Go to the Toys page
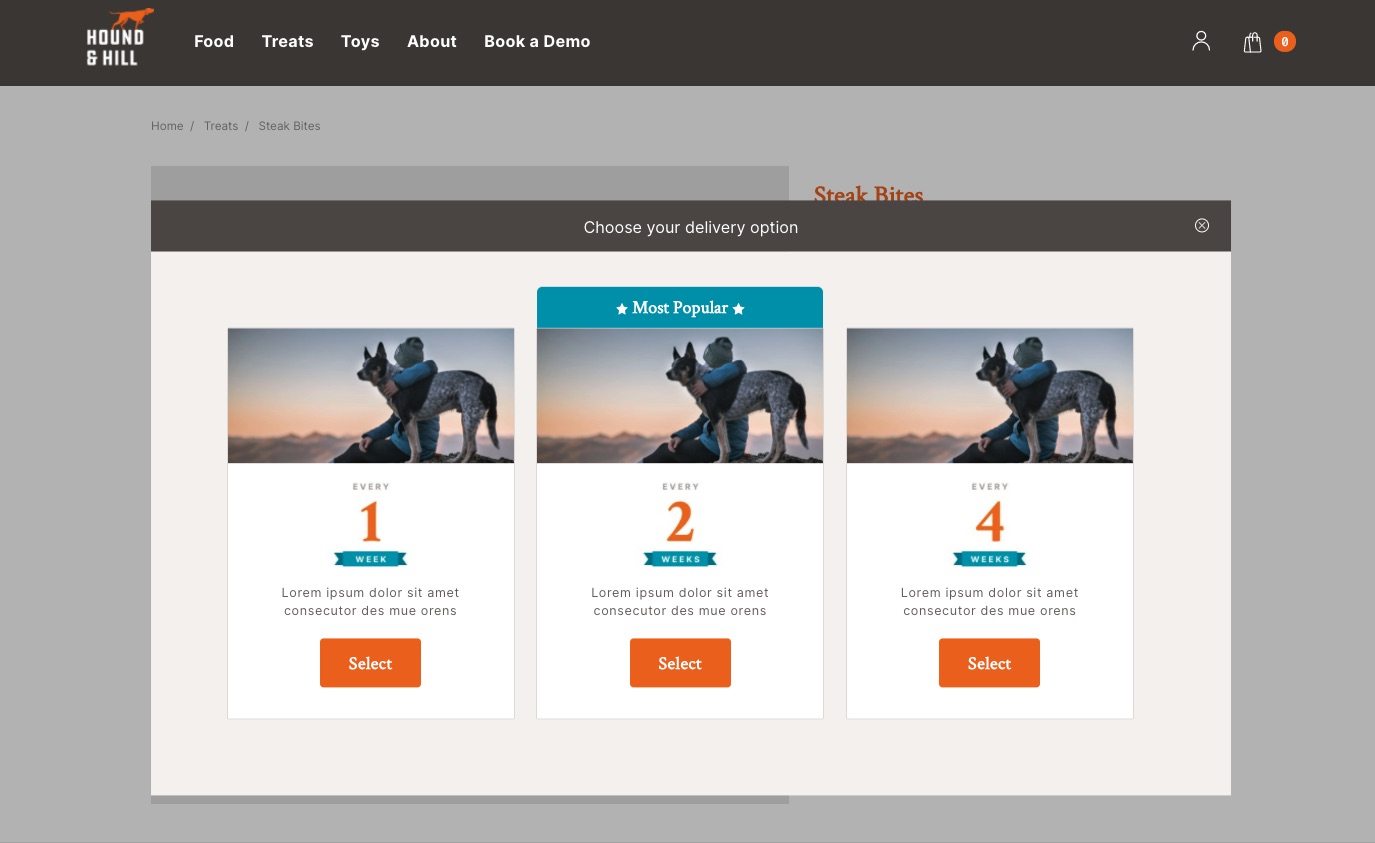This screenshot has width=1375, height=843. coord(360,41)
